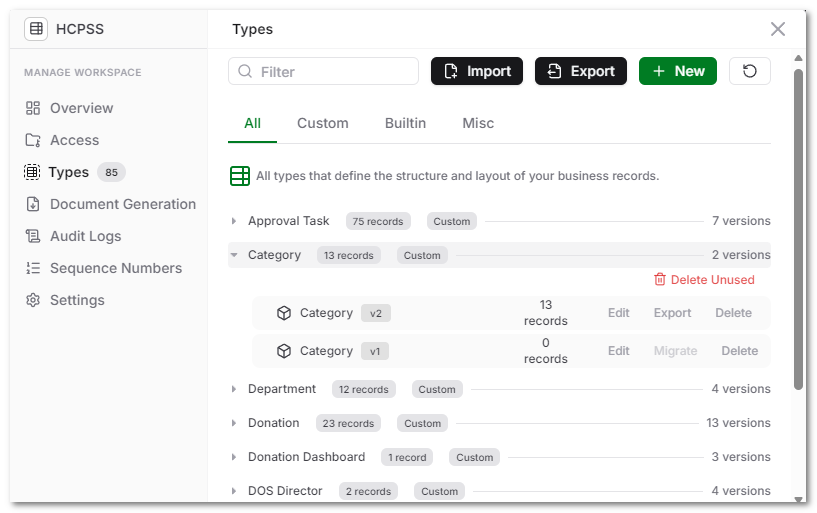The image size is (817, 513).
Task: Click the green table icon beside description
Action: click(240, 176)
